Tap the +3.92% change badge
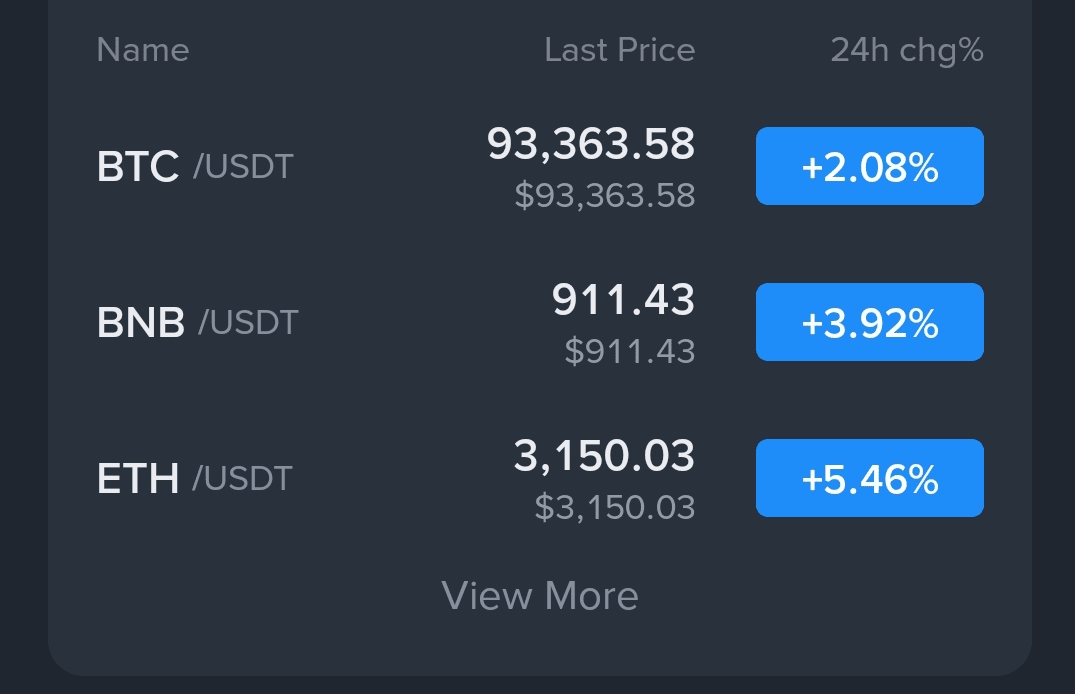Image resolution: width=1075 pixels, height=694 pixels. point(869,322)
